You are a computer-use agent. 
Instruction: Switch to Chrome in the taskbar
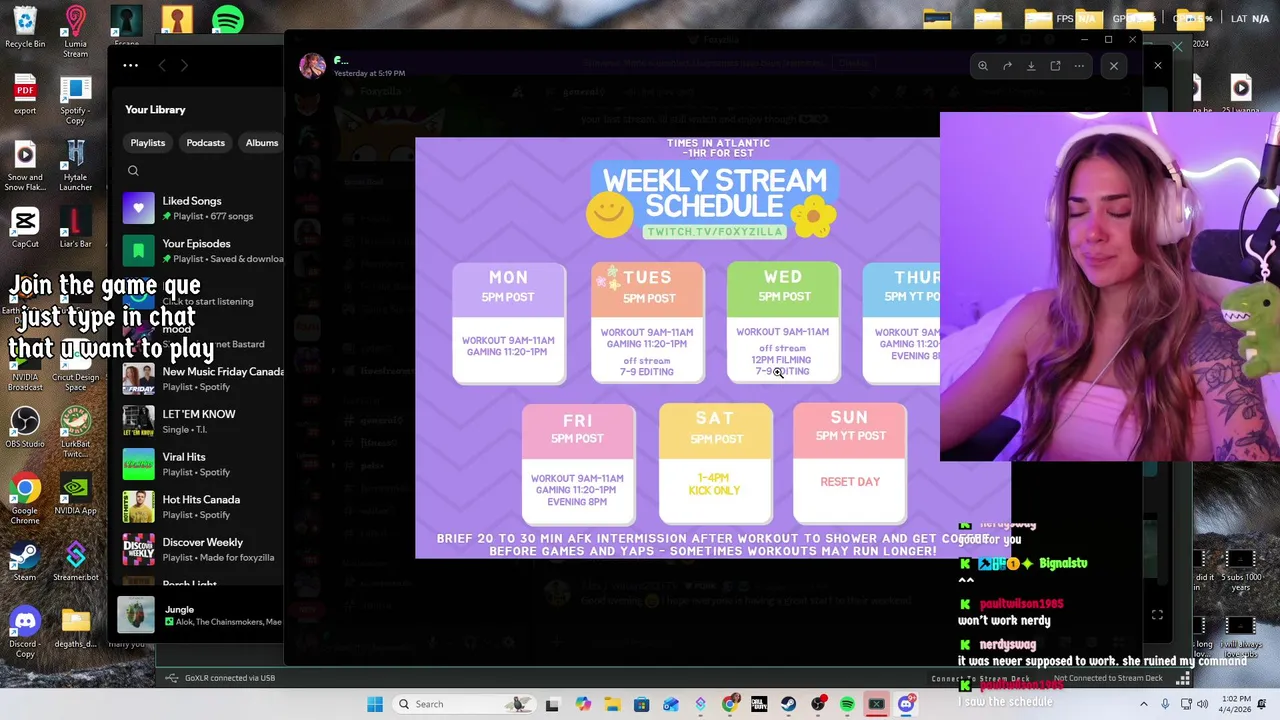click(x=730, y=704)
